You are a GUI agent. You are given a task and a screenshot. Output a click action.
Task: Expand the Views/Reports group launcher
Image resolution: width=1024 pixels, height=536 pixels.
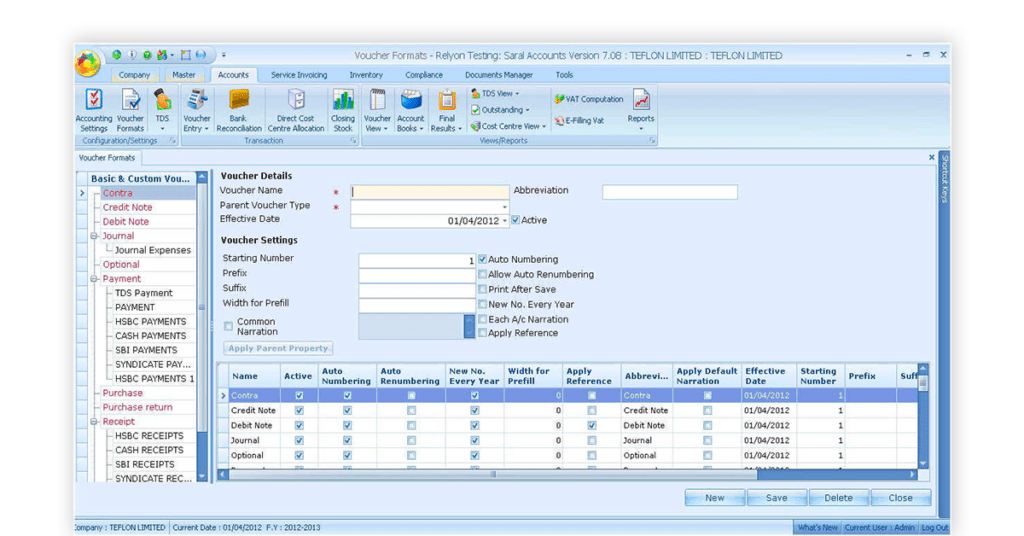pos(652,140)
